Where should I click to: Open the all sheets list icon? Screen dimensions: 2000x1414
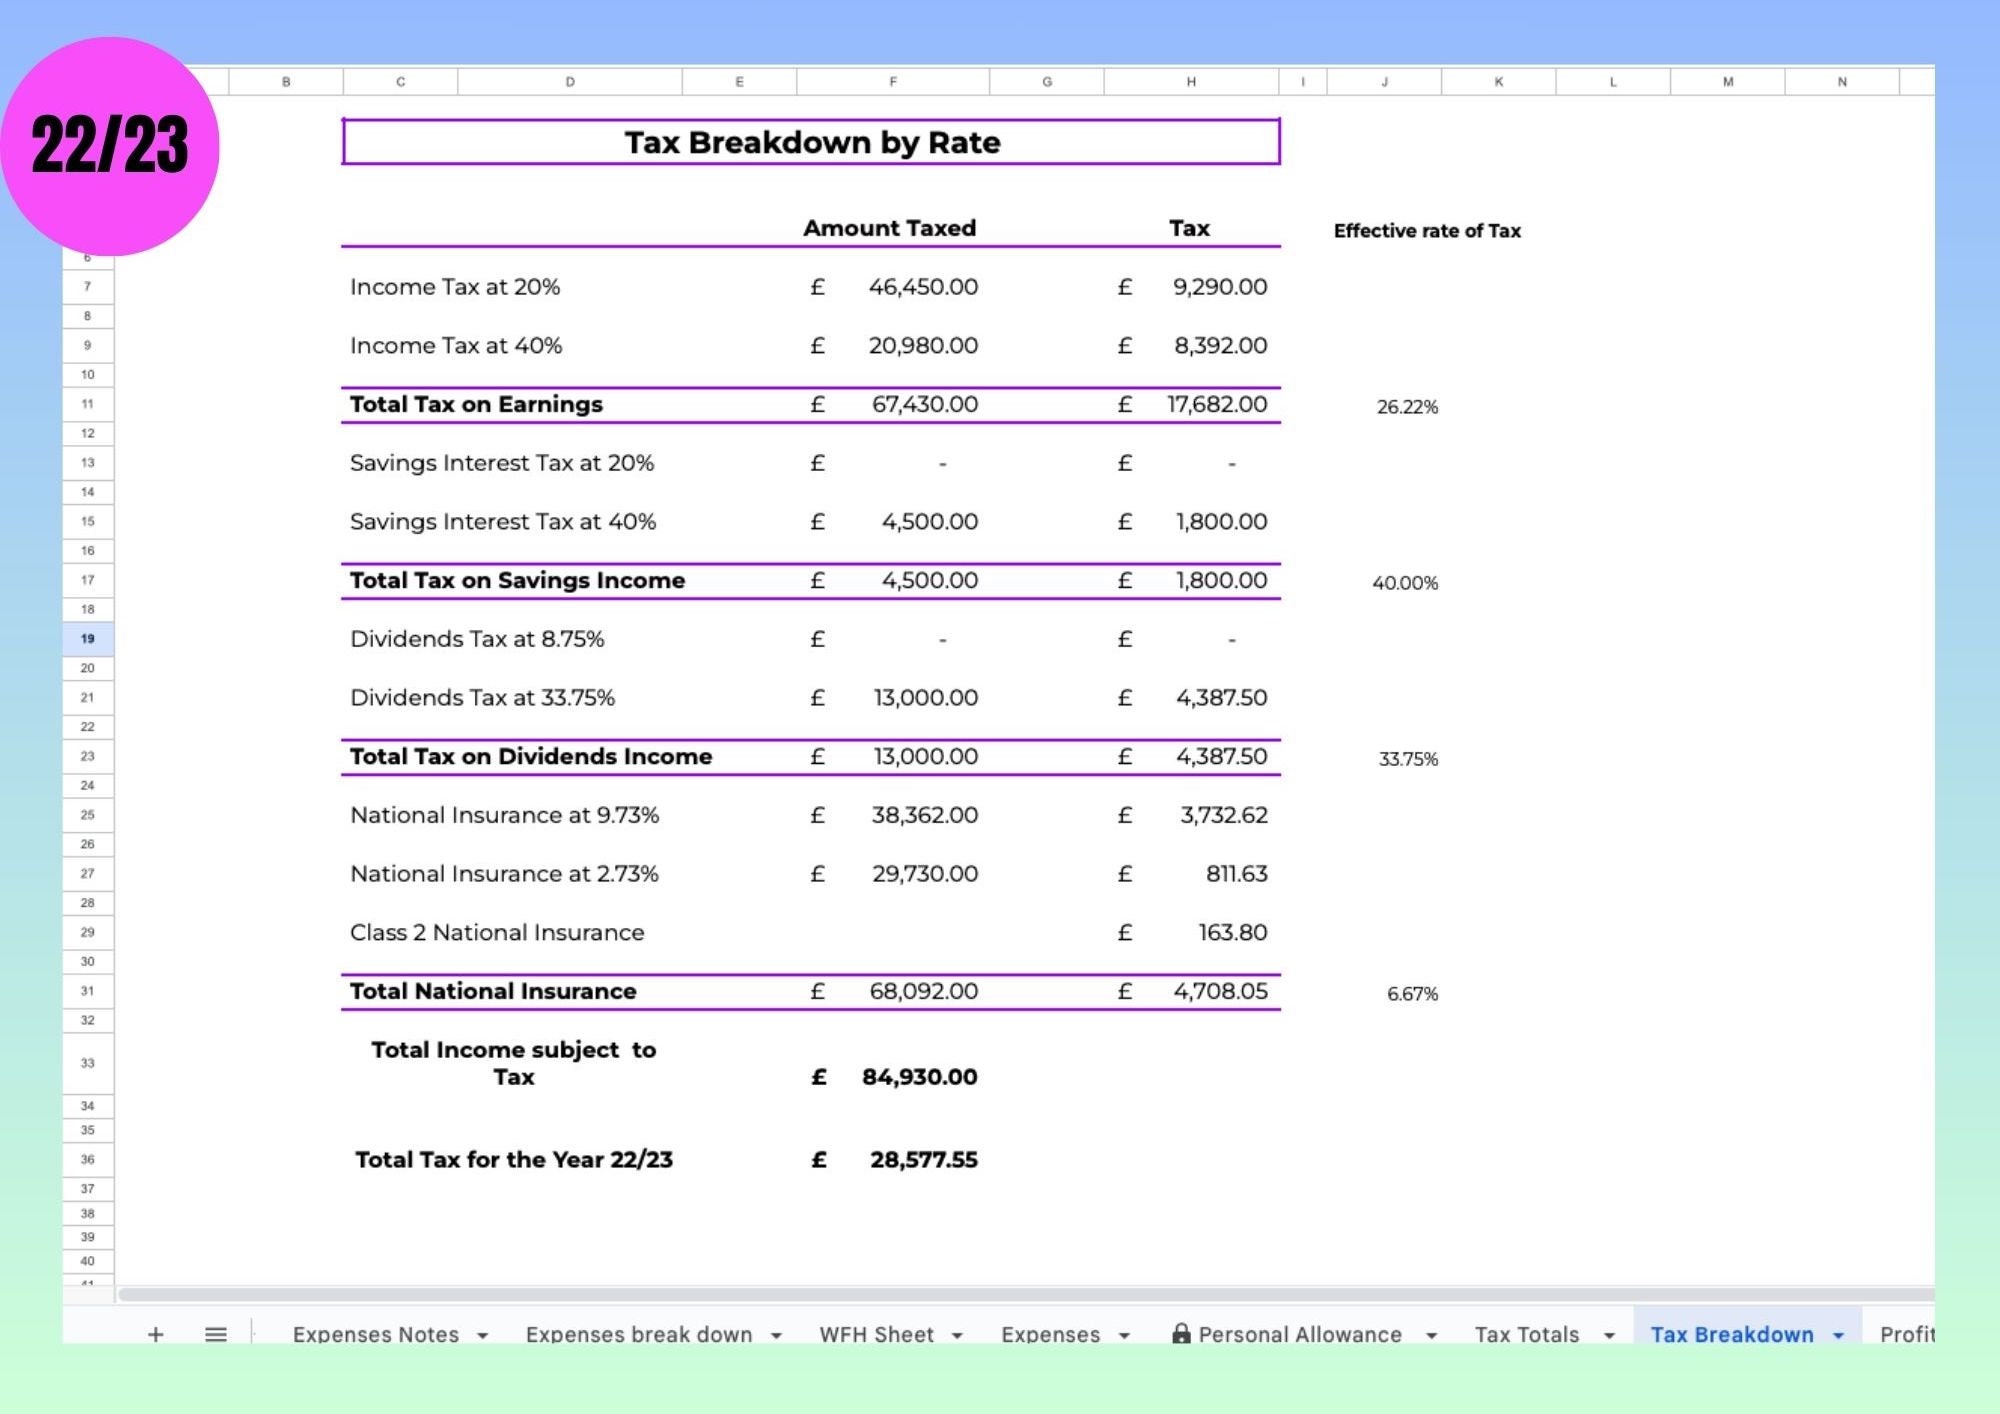click(x=215, y=1334)
